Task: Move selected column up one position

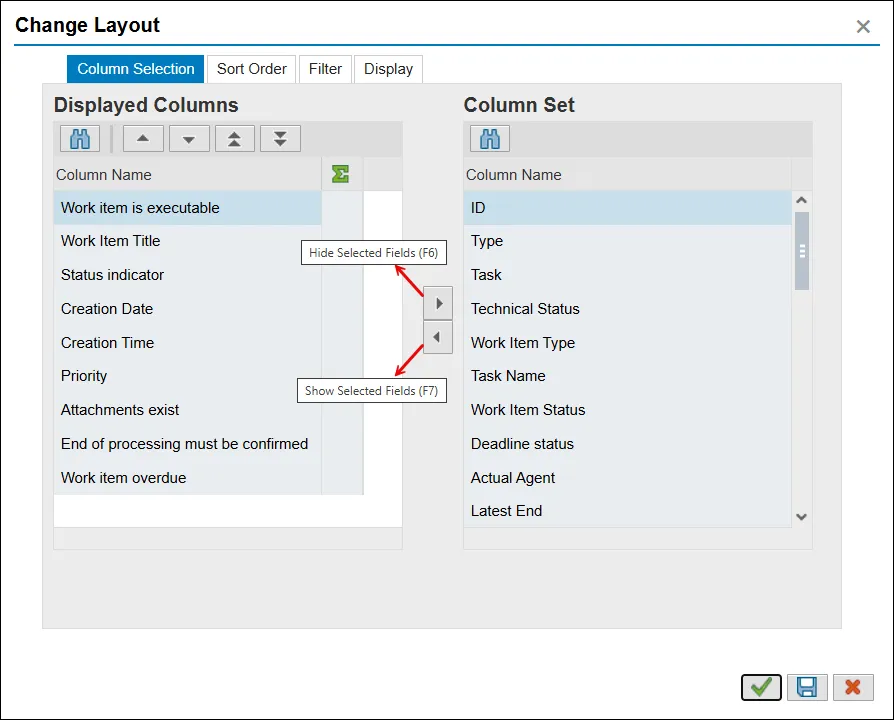Action: pos(143,139)
